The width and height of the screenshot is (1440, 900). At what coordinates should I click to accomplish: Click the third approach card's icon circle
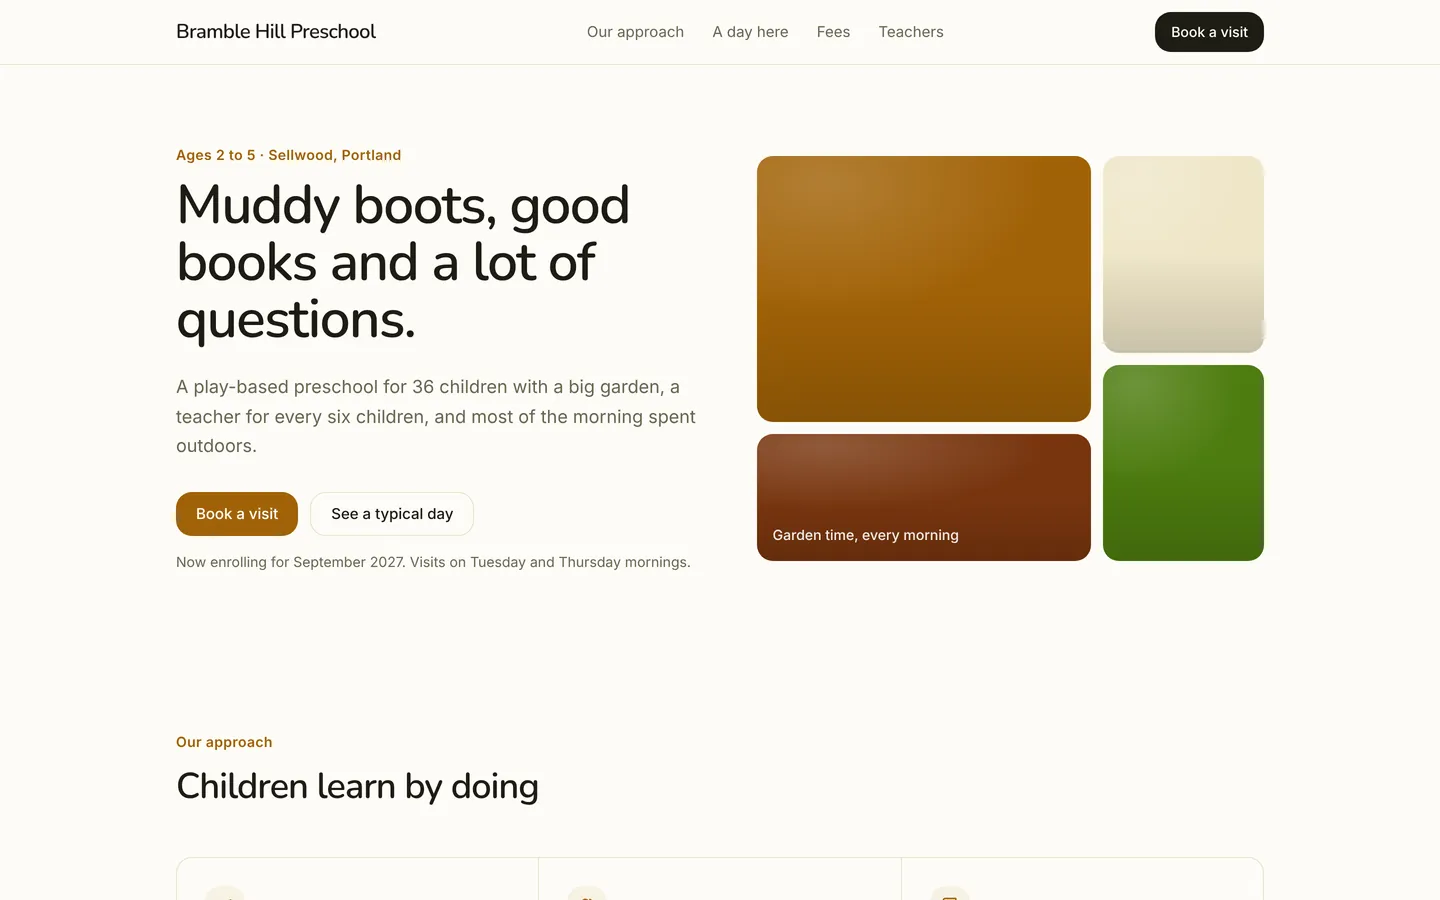[x=950, y=893]
